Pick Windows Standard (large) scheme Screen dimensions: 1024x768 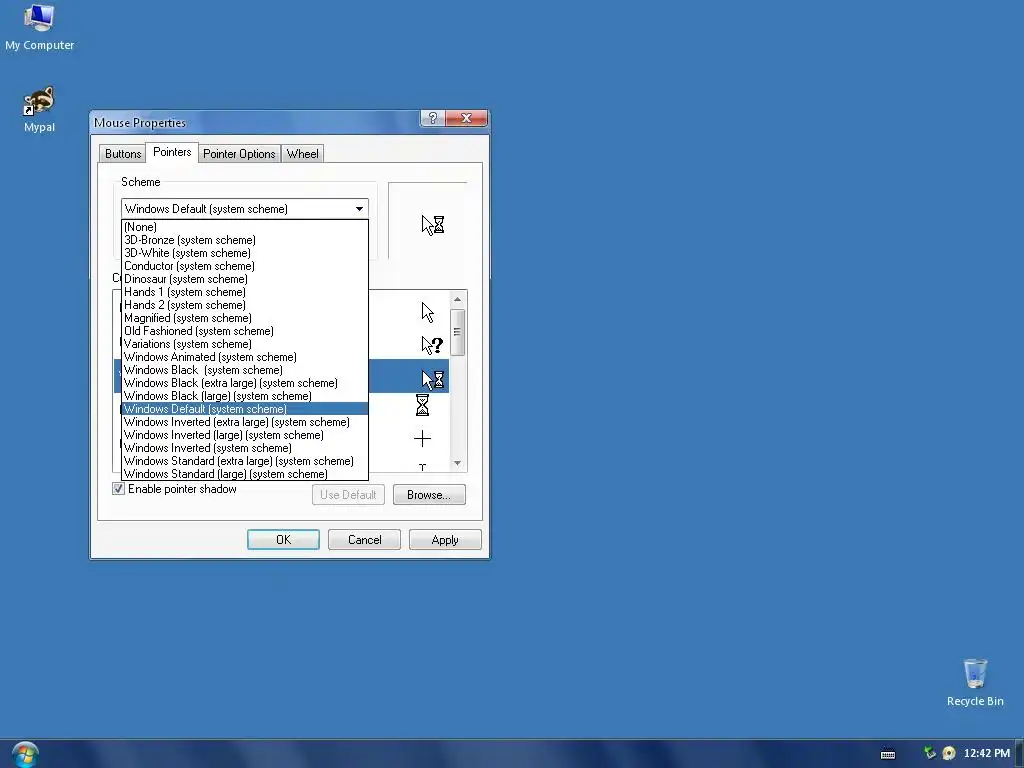pos(245,474)
